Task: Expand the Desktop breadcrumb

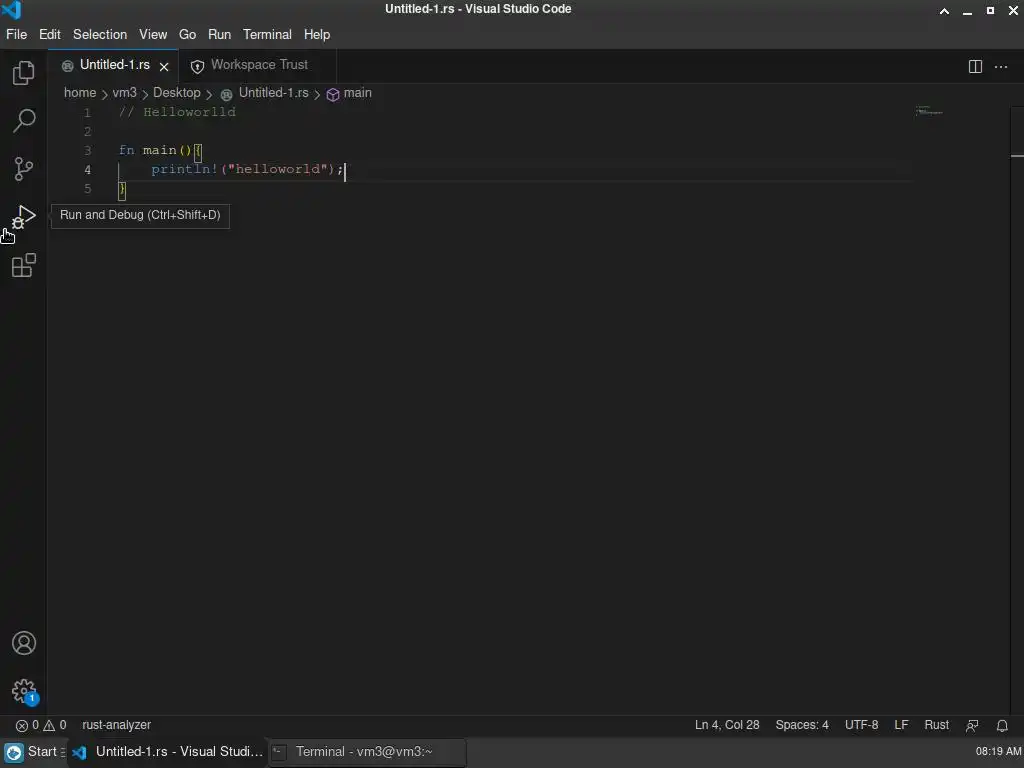Action: 176,93
